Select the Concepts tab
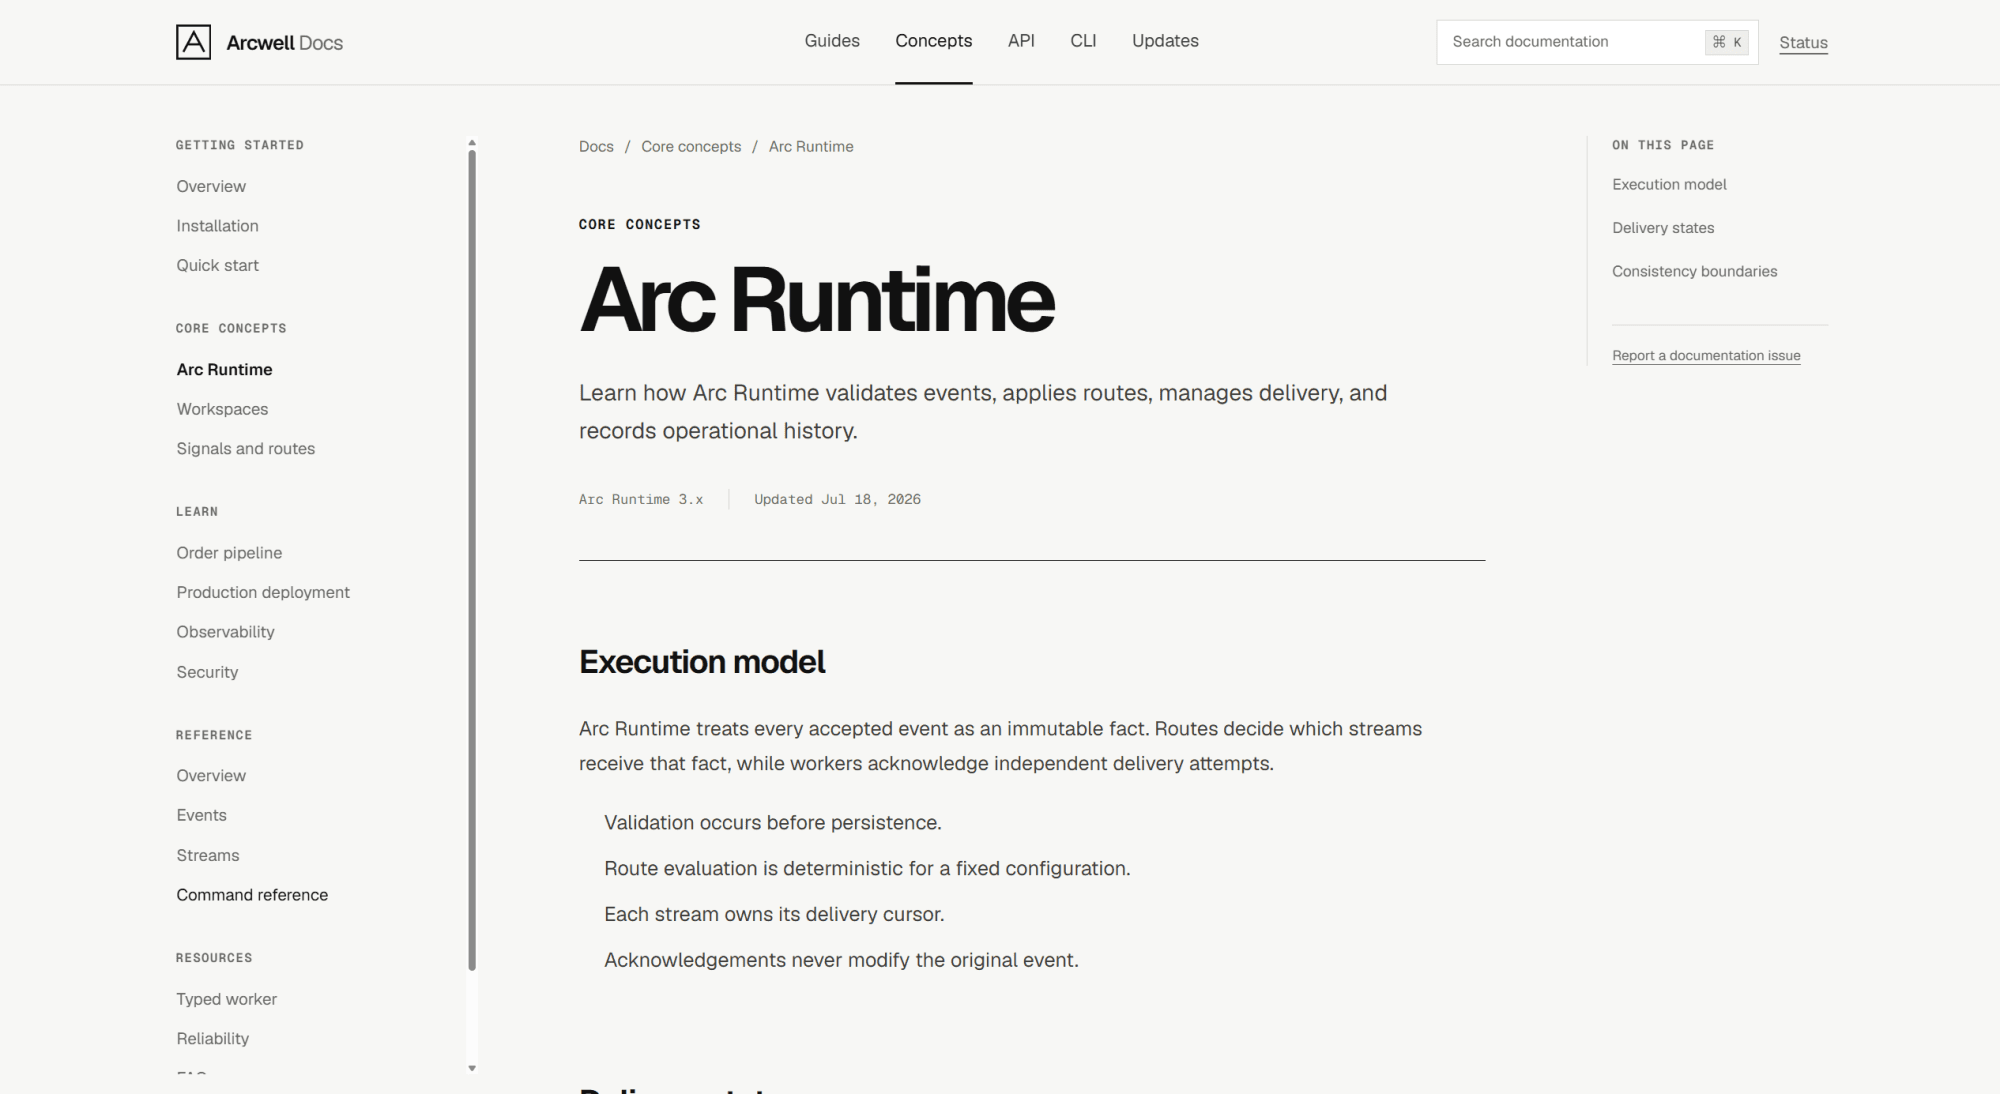This screenshot has width=2000, height=1094. click(933, 41)
